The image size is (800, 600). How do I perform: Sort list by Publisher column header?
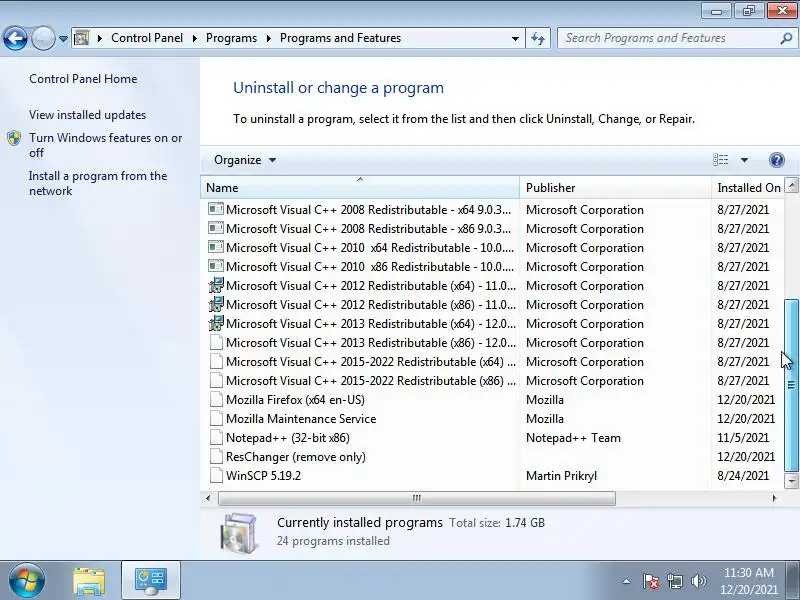[615, 188]
